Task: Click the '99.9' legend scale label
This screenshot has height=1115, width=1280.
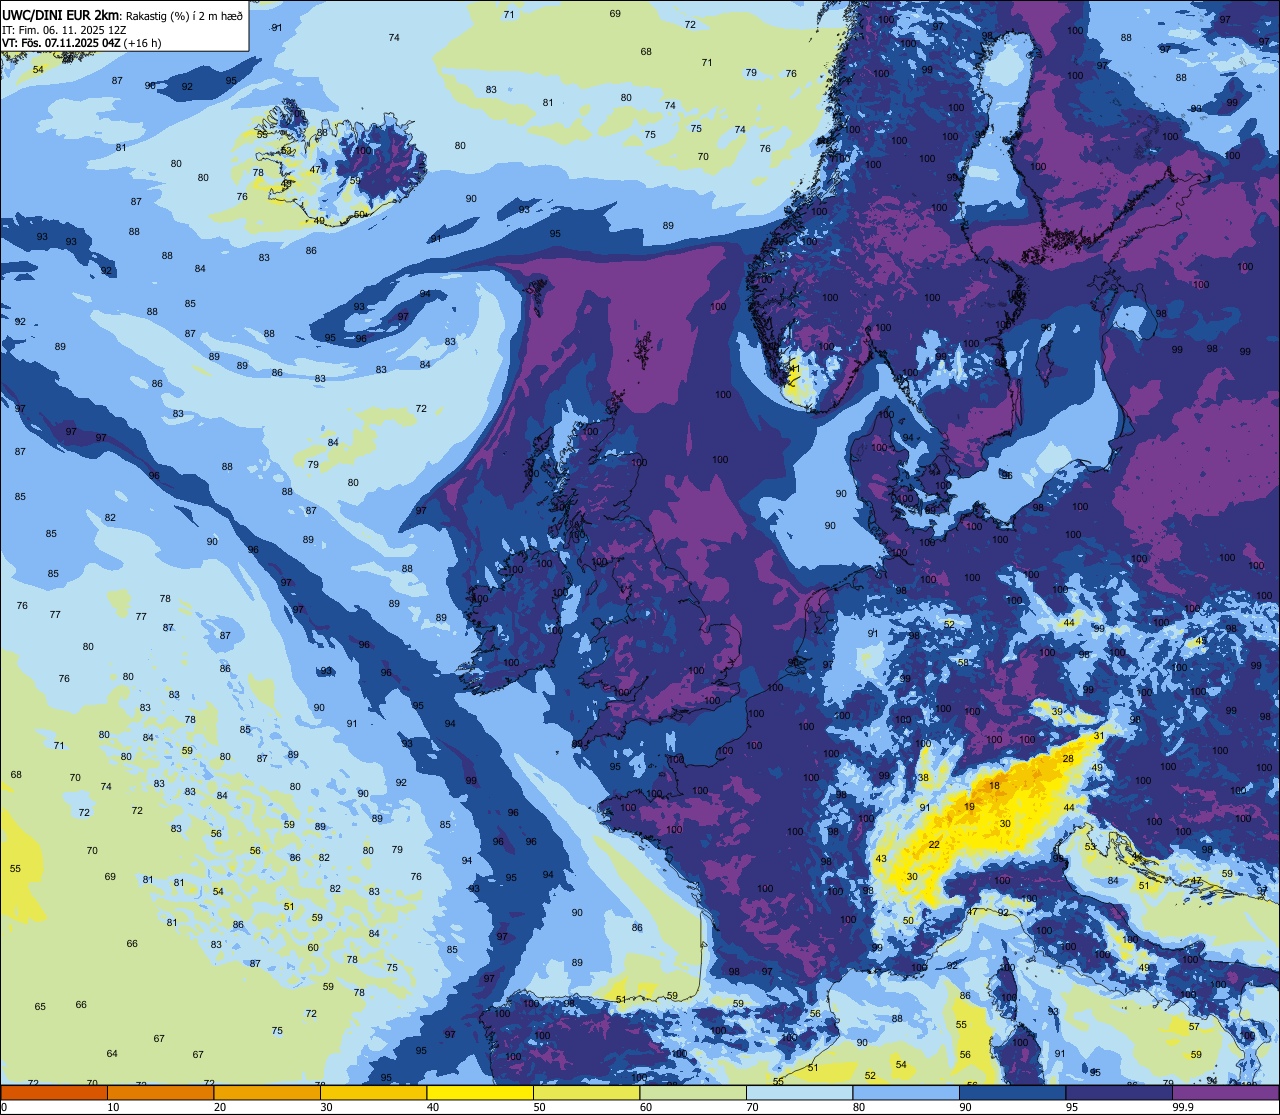Action: [1183, 1107]
